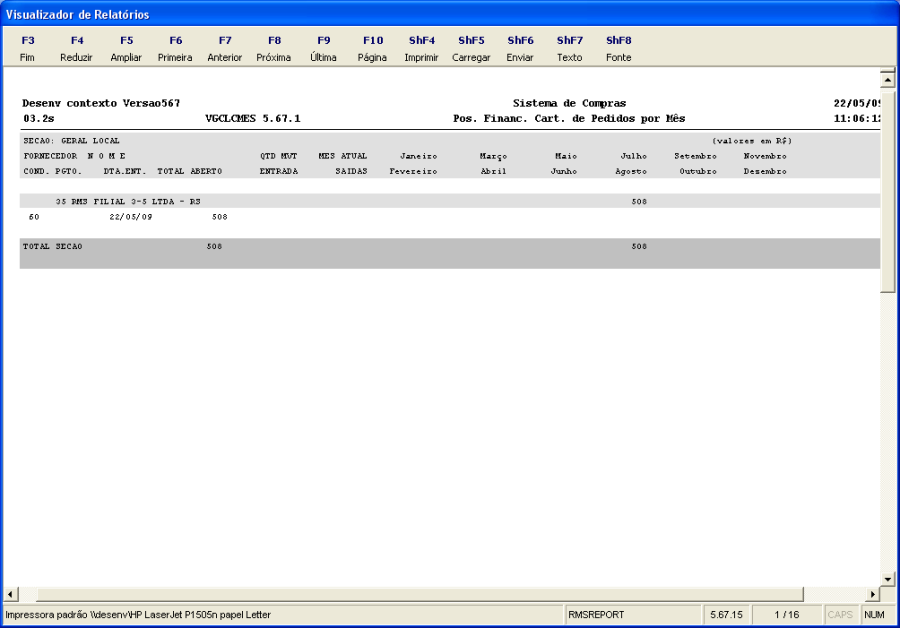Click the '5.67.15' version in status bar
The width and height of the screenshot is (900, 628).
pos(726,615)
